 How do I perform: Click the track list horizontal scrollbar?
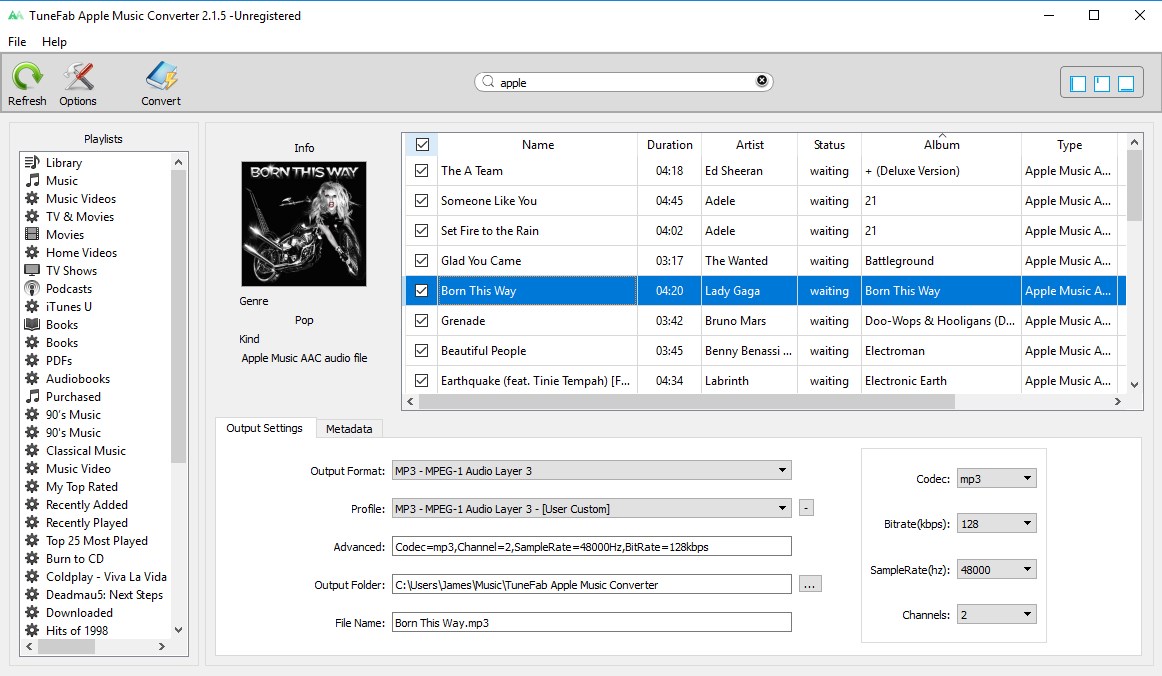[686, 401]
